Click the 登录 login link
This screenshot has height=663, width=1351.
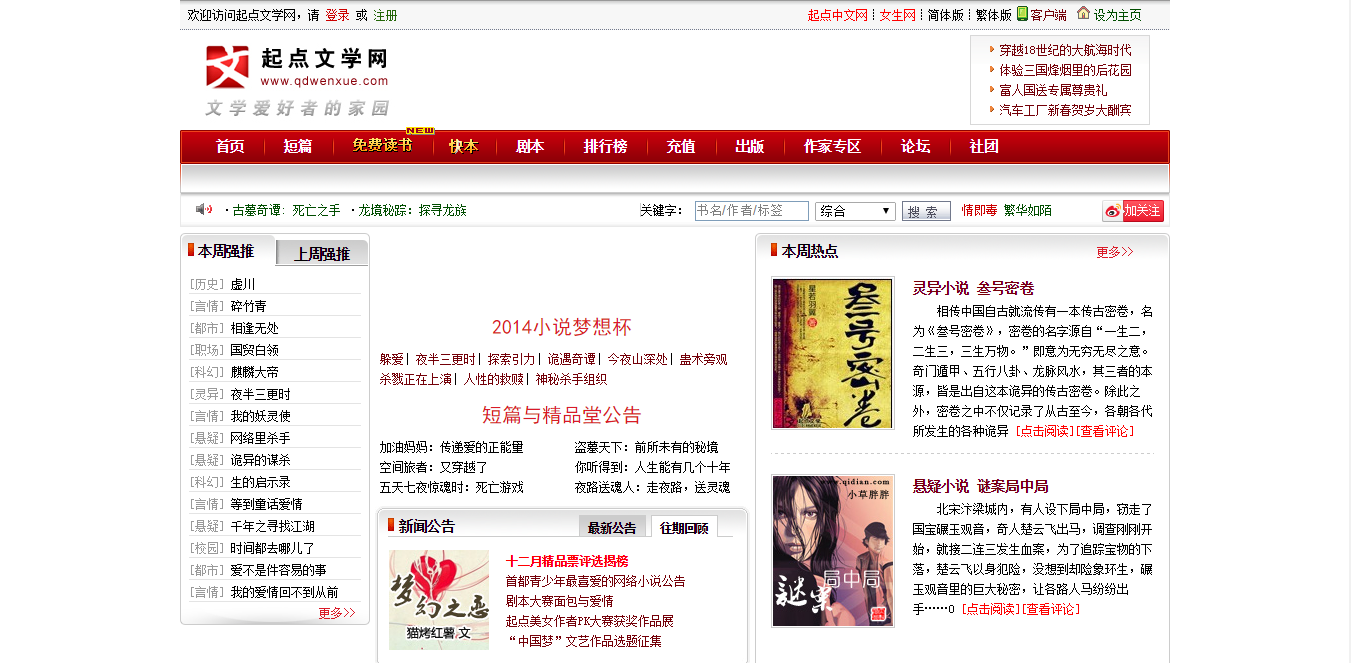(338, 15)
